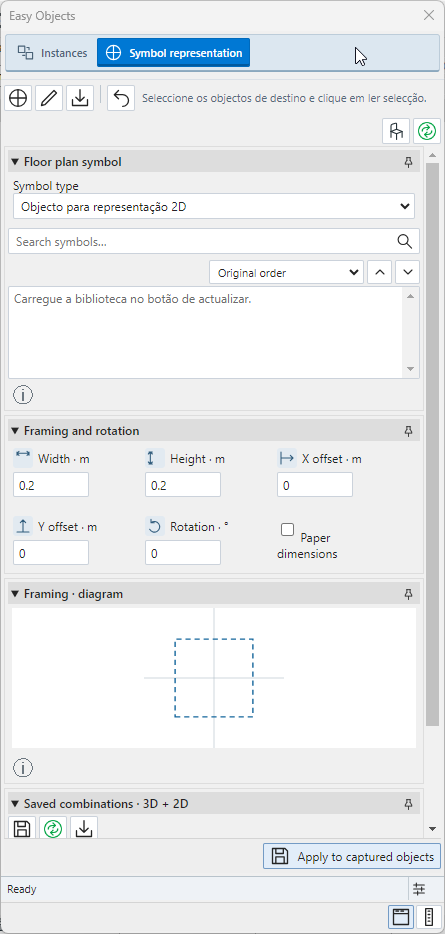
Task: Click the X offset arrow icon
Action: pyautogui.click(x=287, y=458)
